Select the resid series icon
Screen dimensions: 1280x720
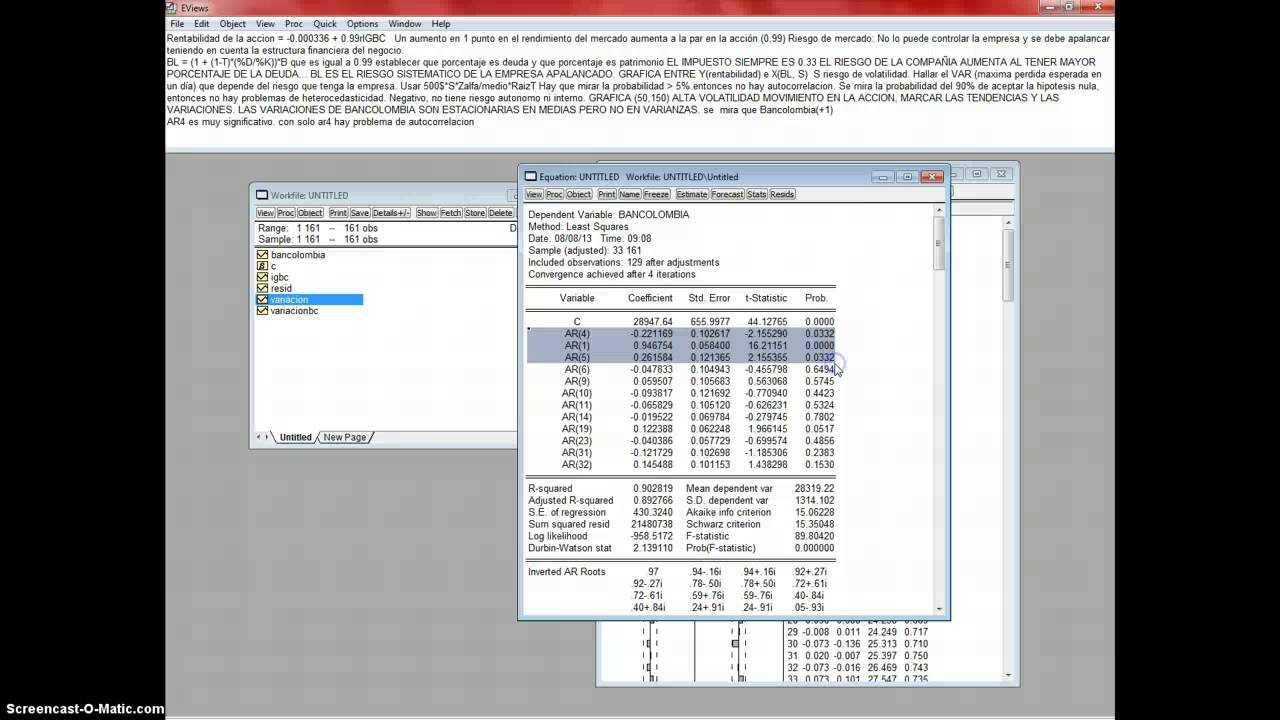click(262, 288)
